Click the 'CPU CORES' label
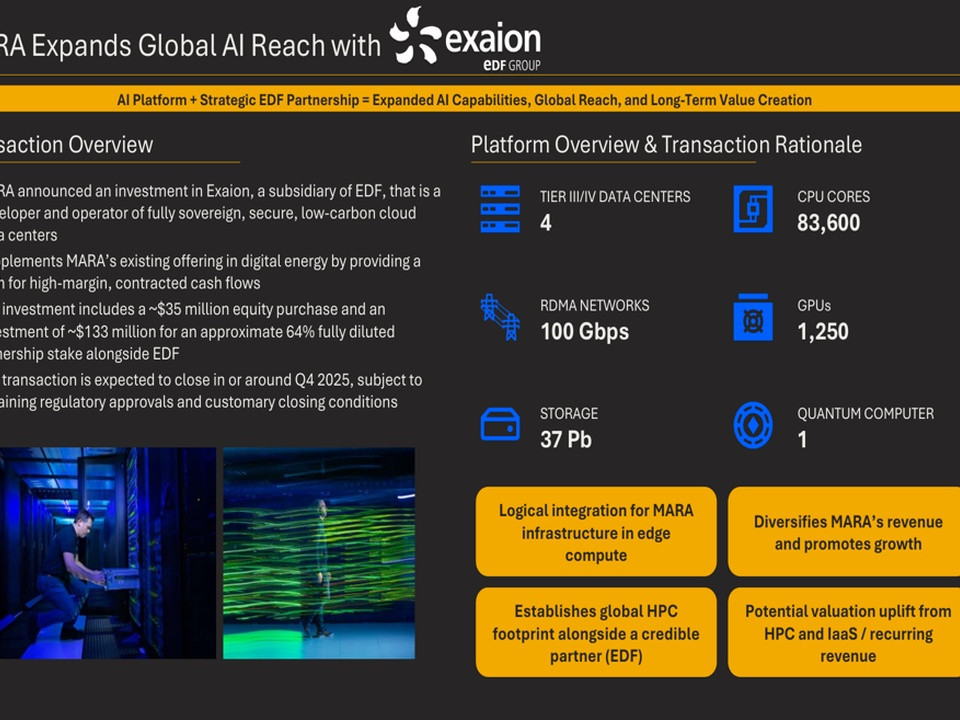The image size is (960, 720). pos(833,197)
